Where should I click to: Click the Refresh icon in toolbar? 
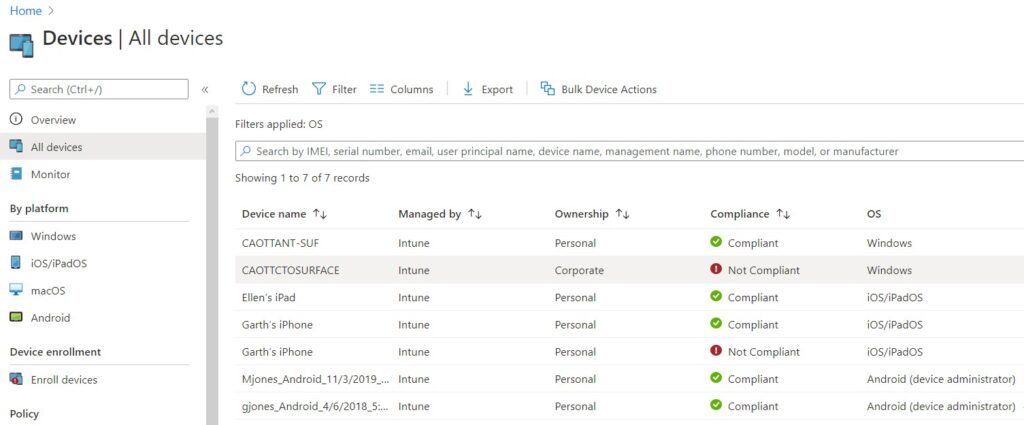(249, 89)
